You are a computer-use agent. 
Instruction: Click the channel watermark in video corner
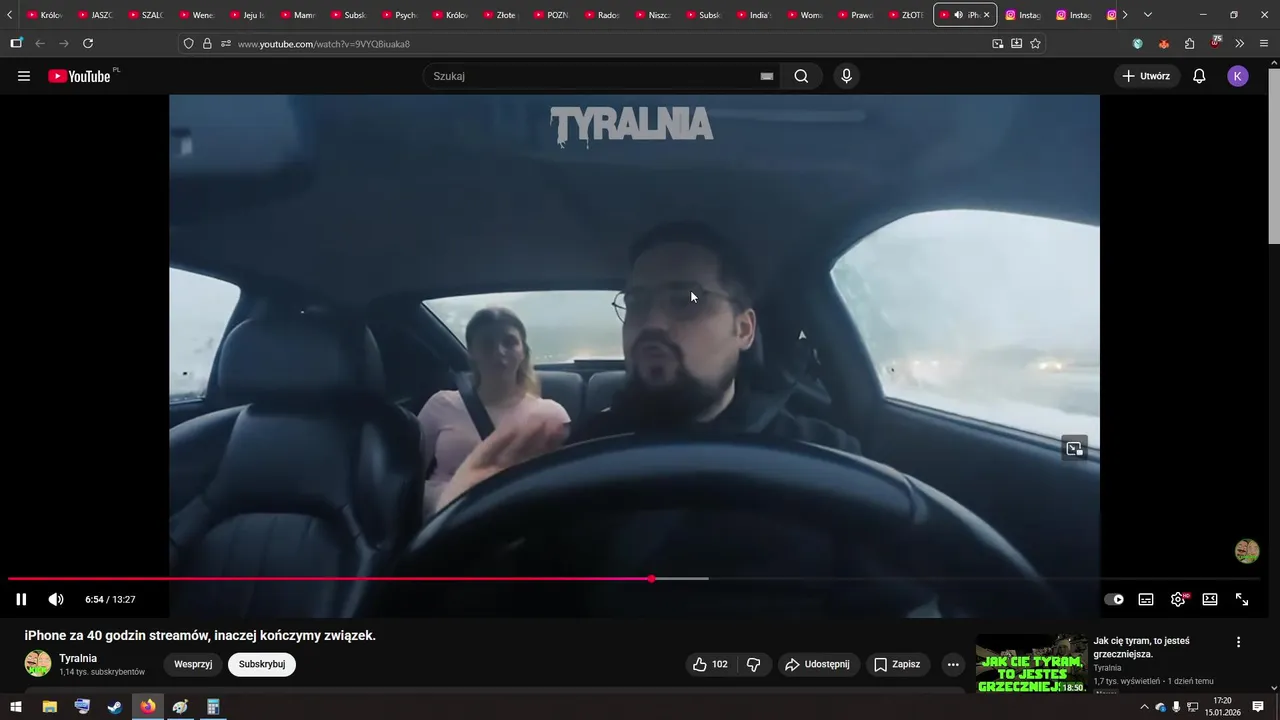click(x=1247, y=551)
